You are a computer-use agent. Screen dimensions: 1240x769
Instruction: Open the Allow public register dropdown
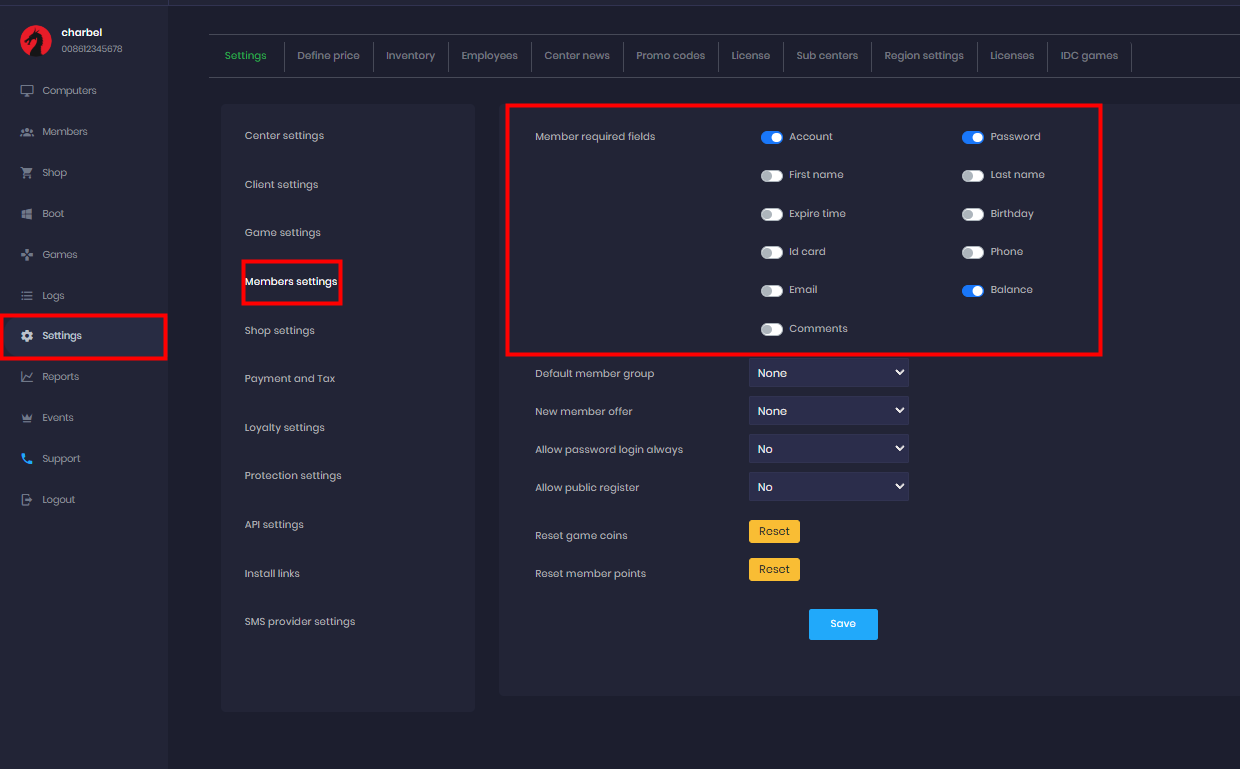coord(828,487)
